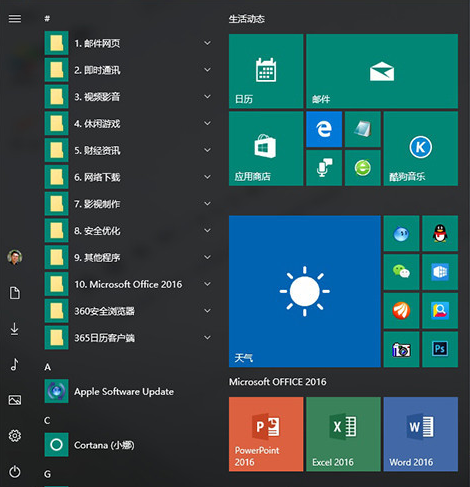470x487 pixels.
Task: Open Documents from the sidebar icon
Action: click(15, 293)
